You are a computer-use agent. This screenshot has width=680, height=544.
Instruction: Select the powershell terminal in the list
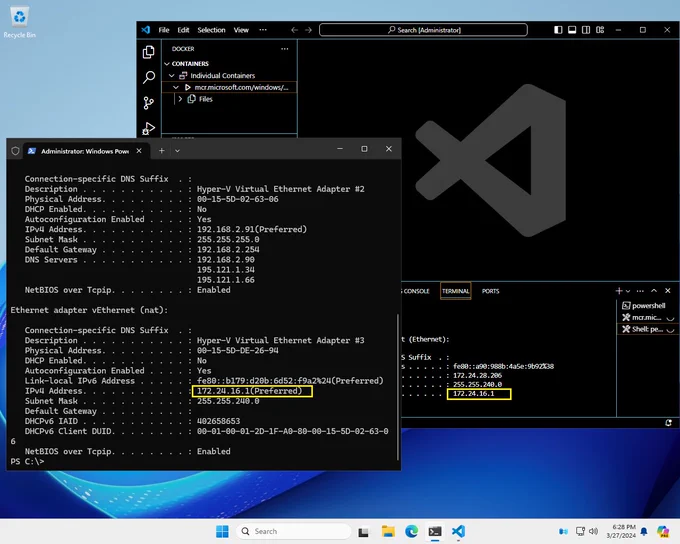click(x=648, y=305)
